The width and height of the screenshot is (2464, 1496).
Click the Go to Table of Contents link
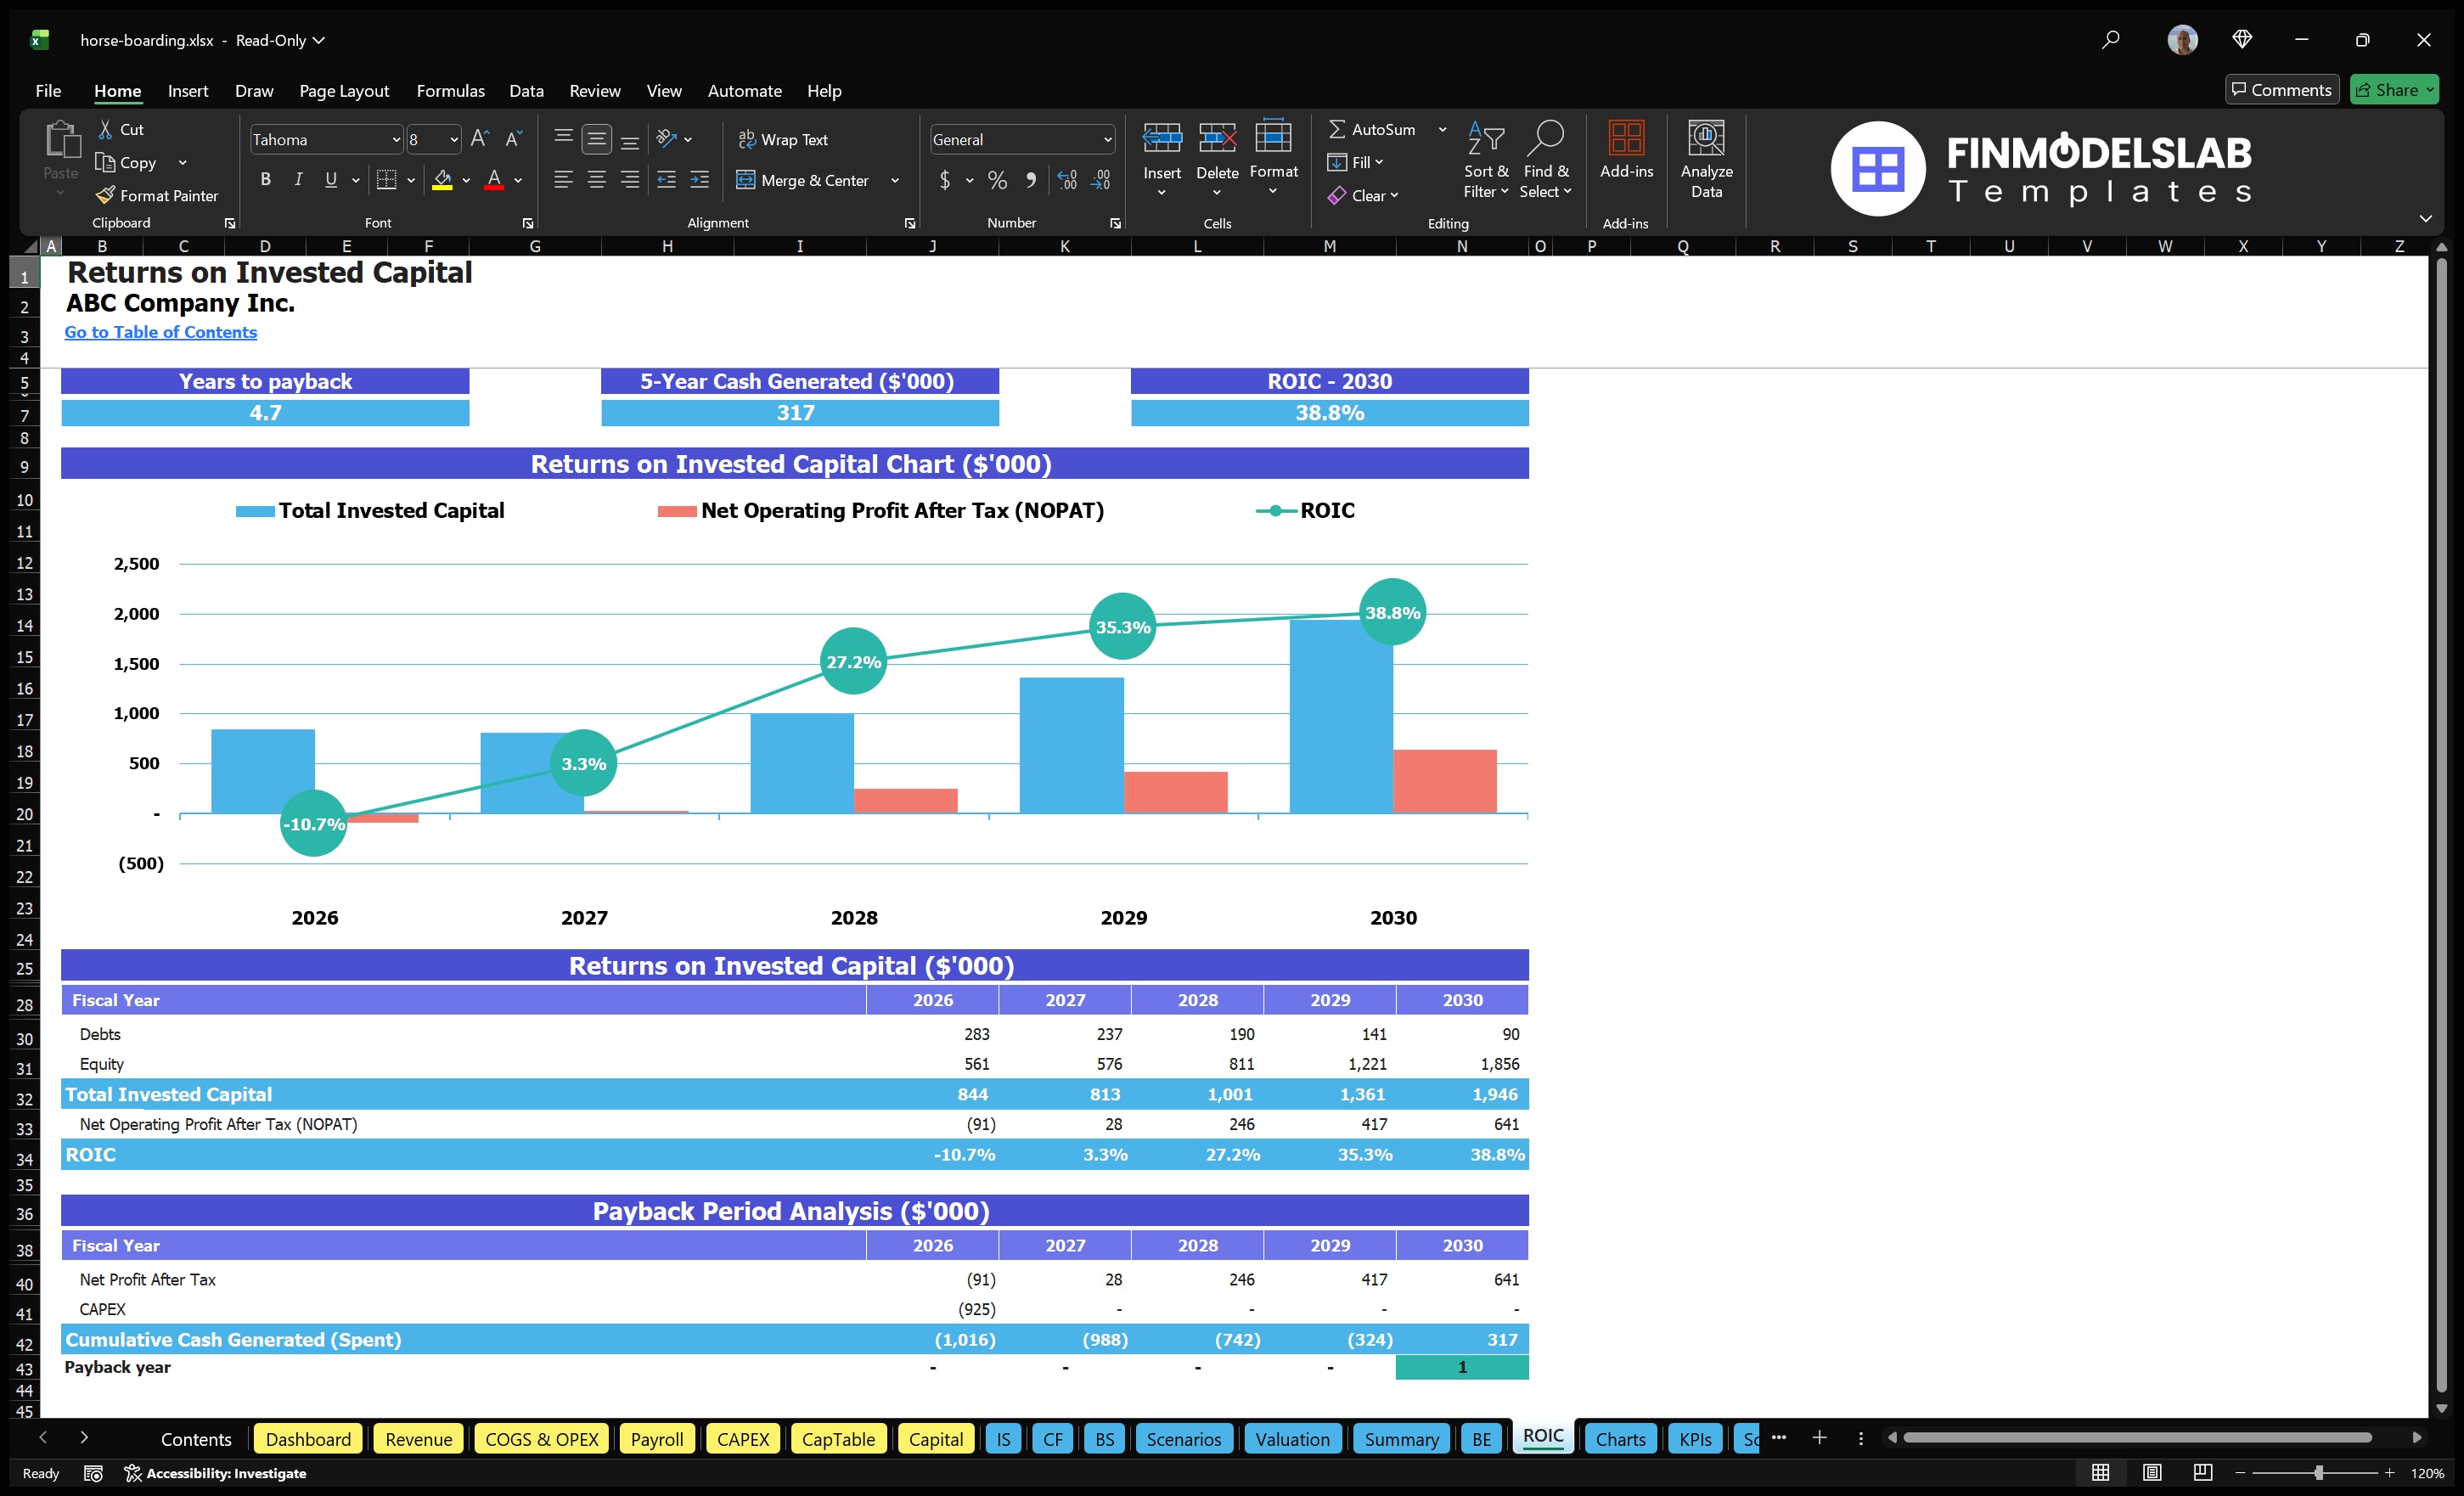[160, 331]
